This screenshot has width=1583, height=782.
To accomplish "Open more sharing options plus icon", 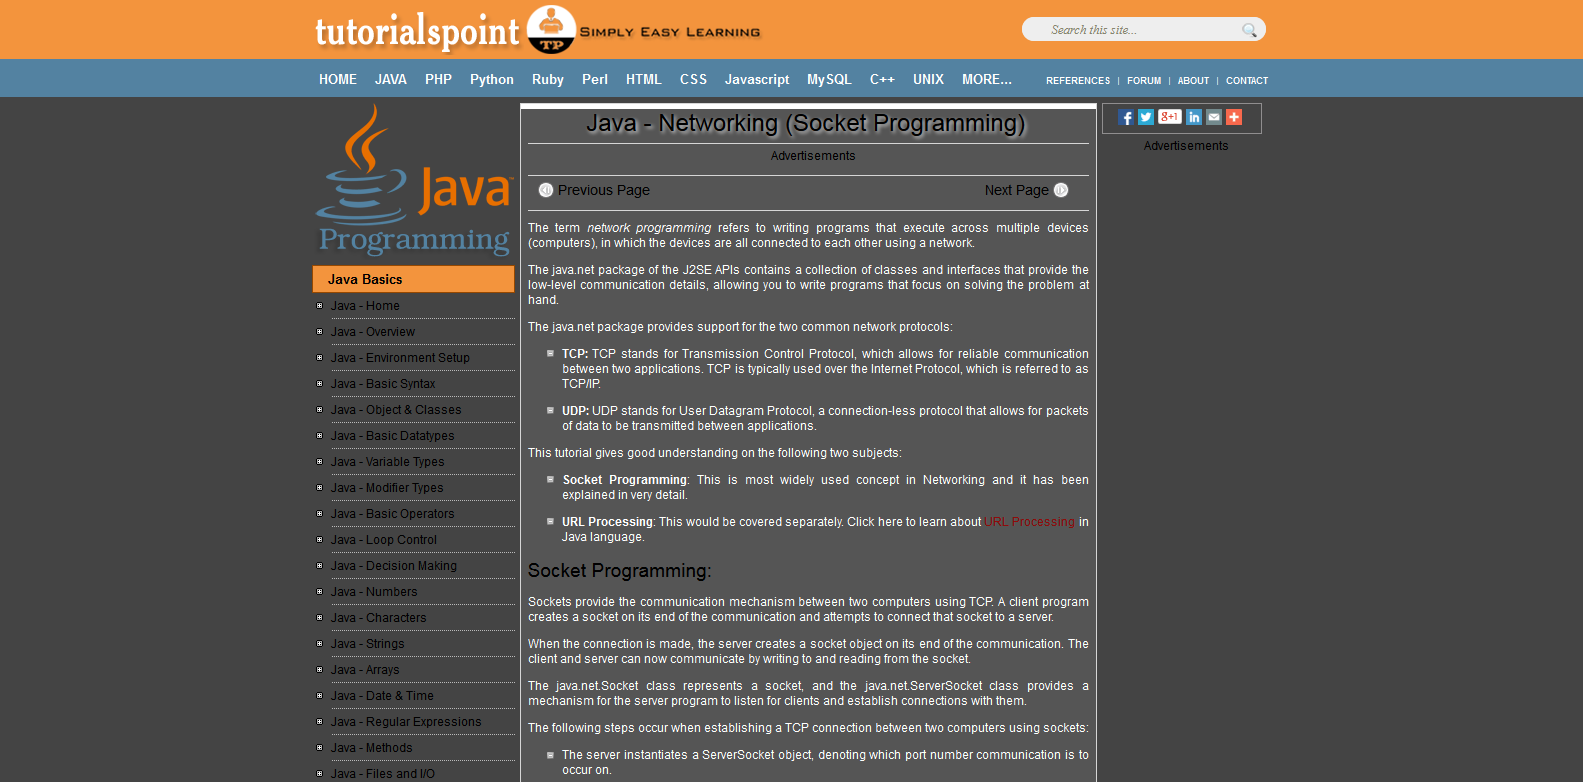I will click(x=1234, y=117).
